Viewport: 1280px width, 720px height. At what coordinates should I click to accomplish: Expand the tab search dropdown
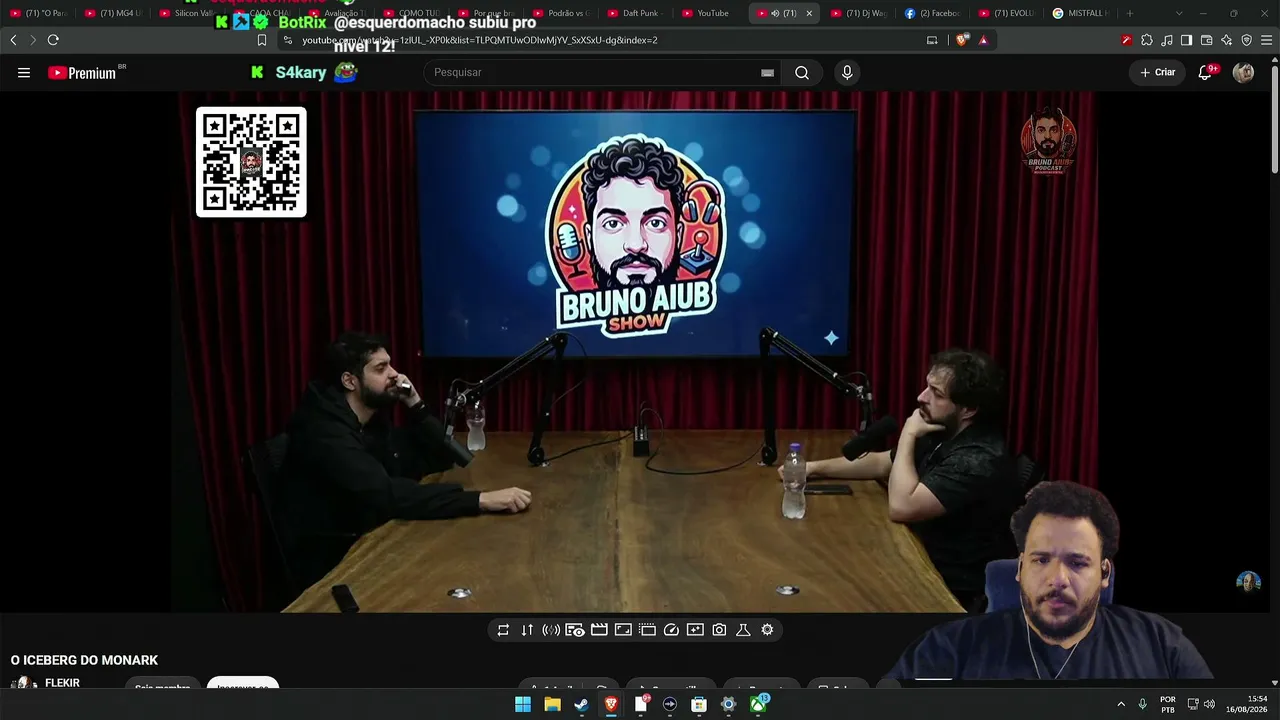(1179, 13)
